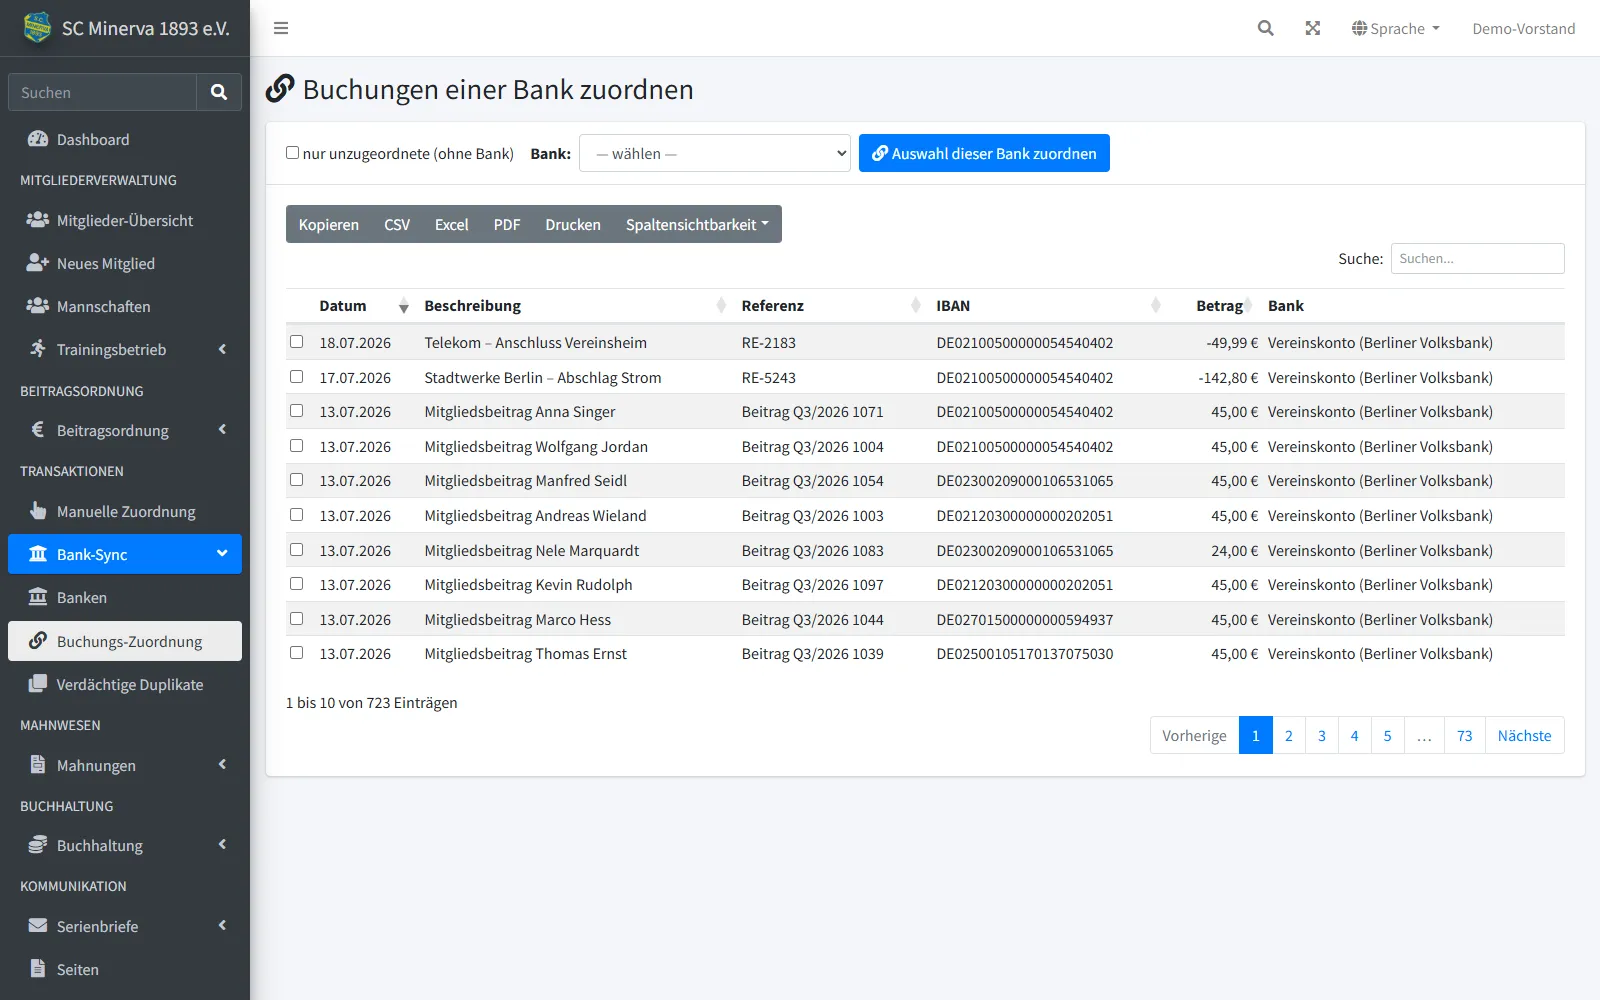Check the Stadtwerke Berlin row
Screen dimensions: 1600x1000
[x=297, y=377]
